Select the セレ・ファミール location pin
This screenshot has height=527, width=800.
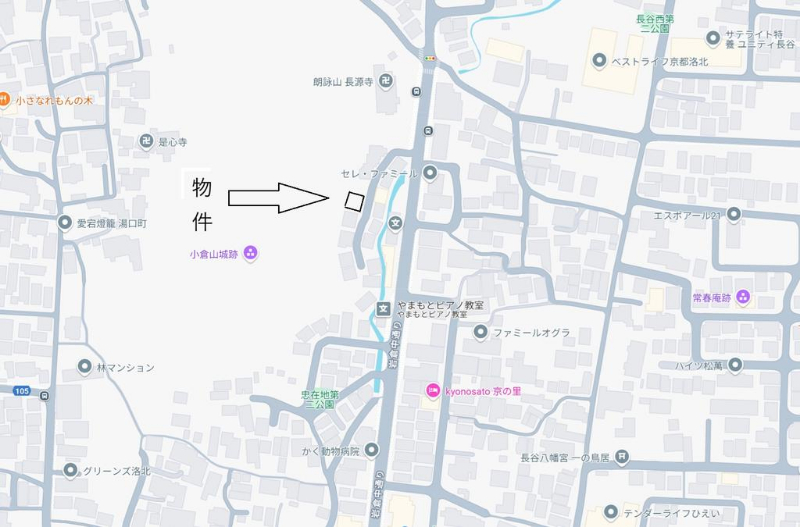[430, 173]
